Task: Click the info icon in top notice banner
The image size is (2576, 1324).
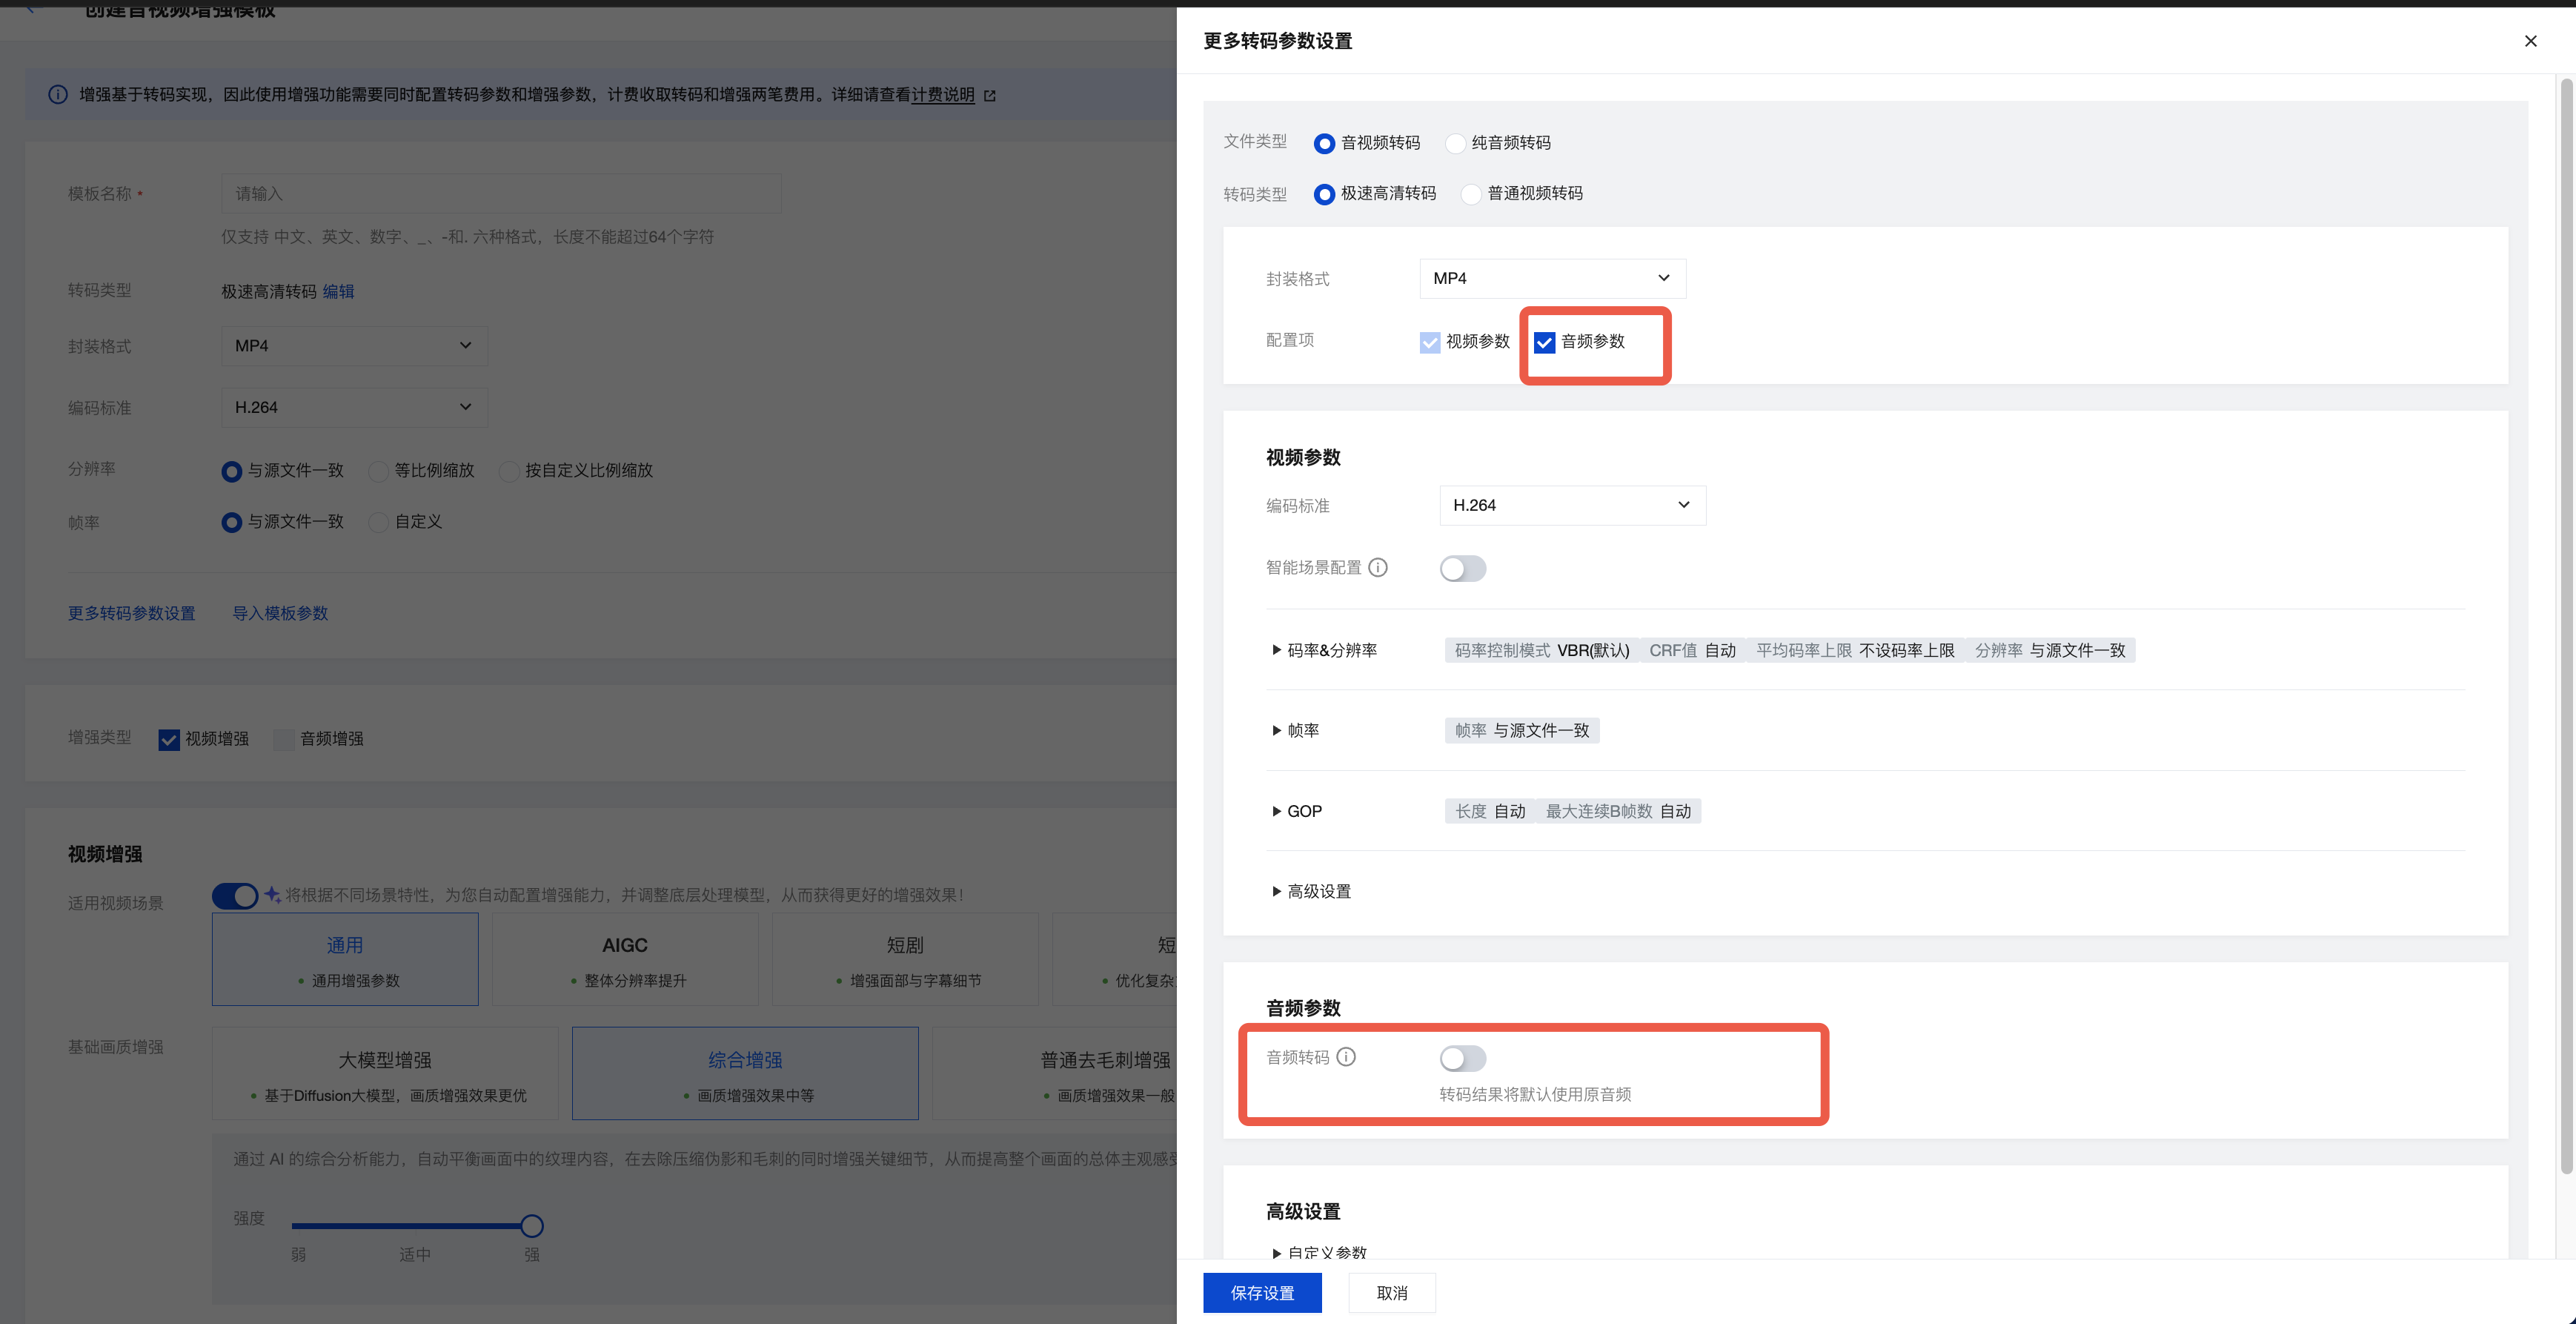Action: tap(58, 95)
